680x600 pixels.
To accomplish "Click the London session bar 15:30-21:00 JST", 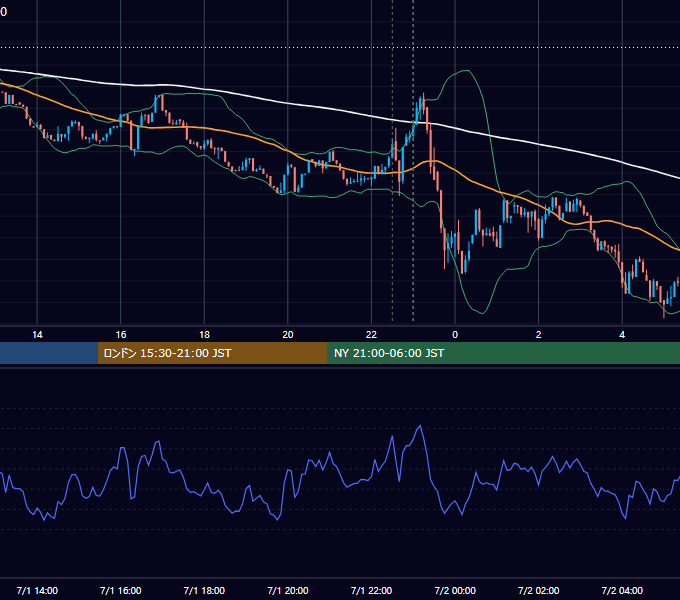I will coord(212,353).
